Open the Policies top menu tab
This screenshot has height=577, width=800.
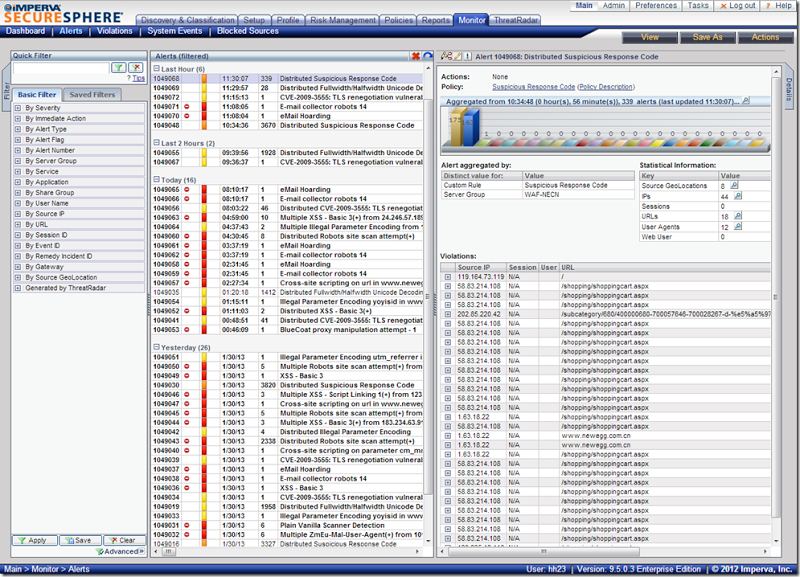(x=400, y=19)
